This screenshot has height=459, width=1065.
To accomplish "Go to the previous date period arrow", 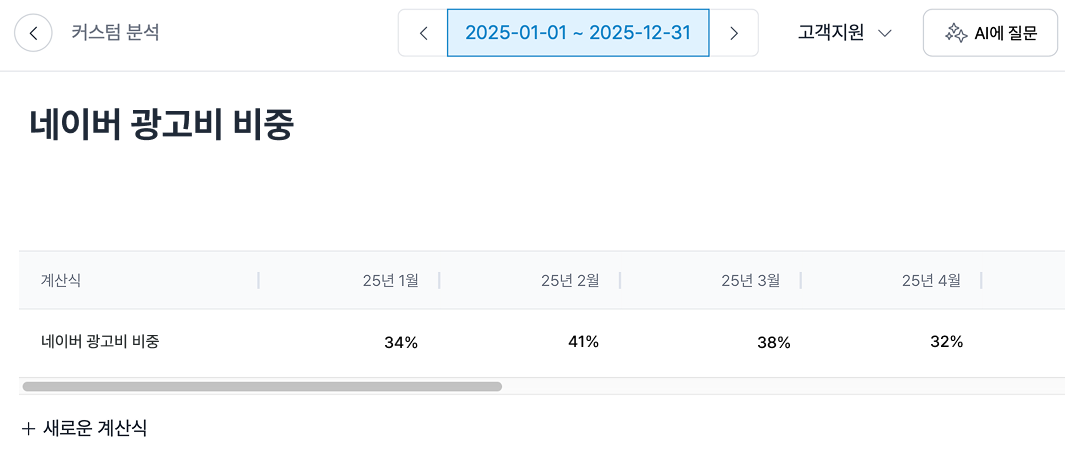I will click(423, 33).
